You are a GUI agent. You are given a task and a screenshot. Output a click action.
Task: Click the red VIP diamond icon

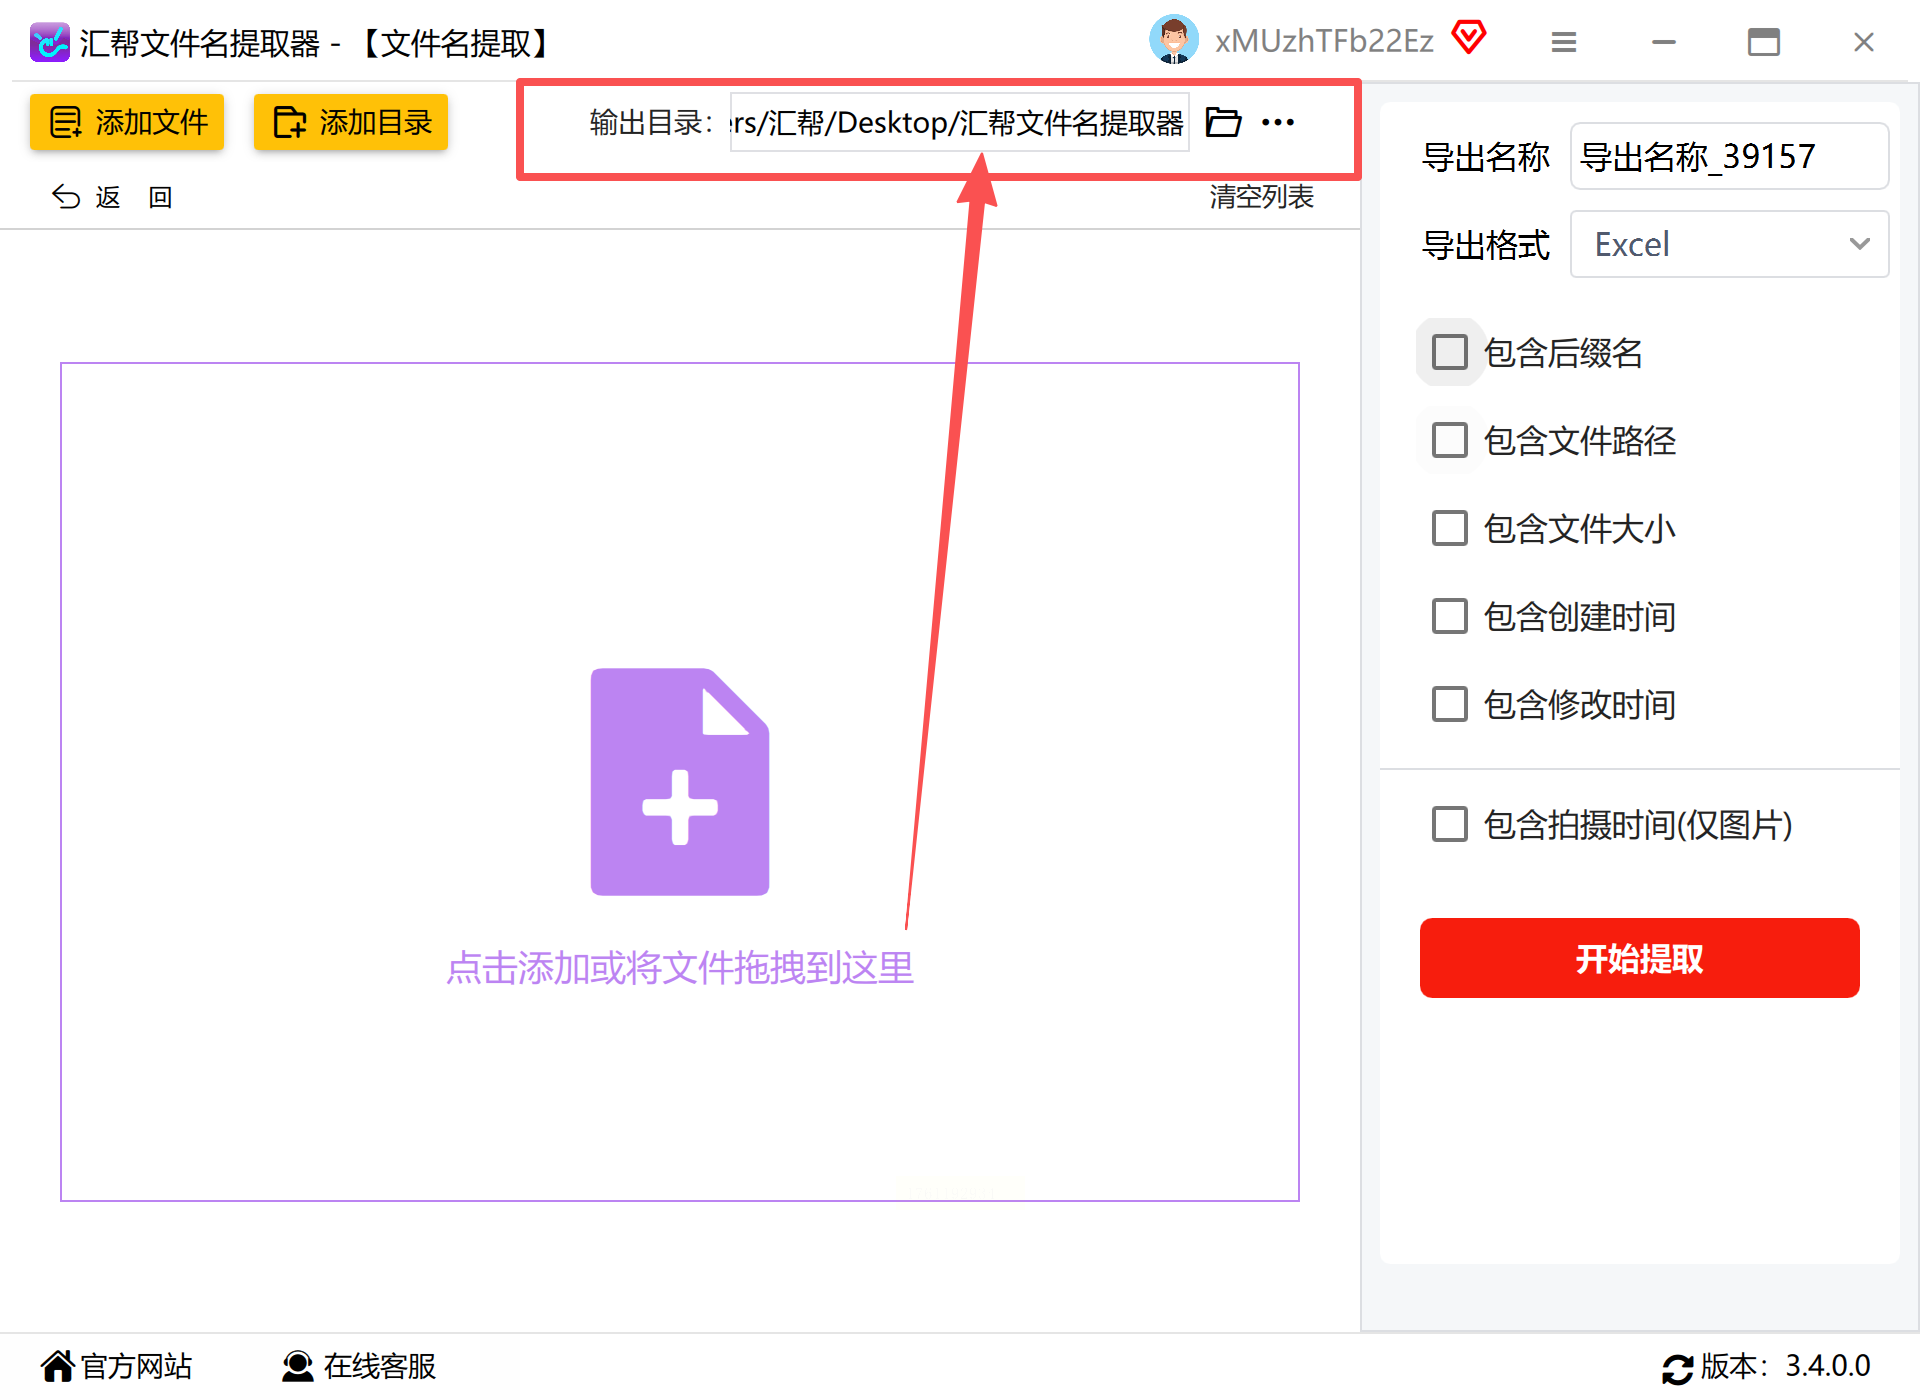coord(1469,38)
